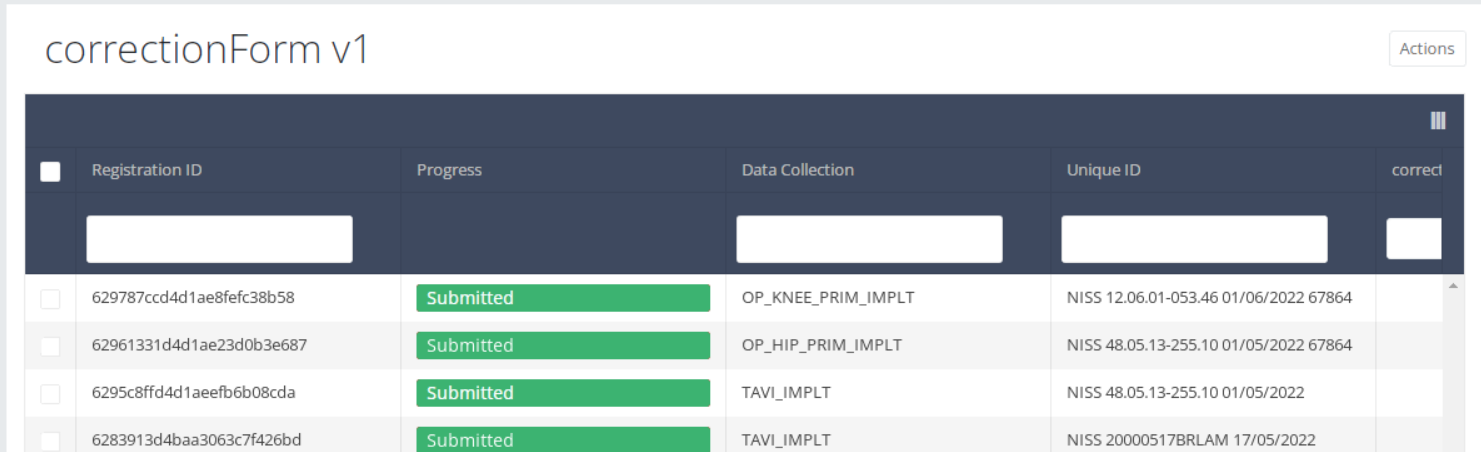Image resolution: width=1481 pixels, height=452 pixels.
Task: Open registration 6295c8ffd4d1aeefb6b08cda
Action: [x=193, y=393]
